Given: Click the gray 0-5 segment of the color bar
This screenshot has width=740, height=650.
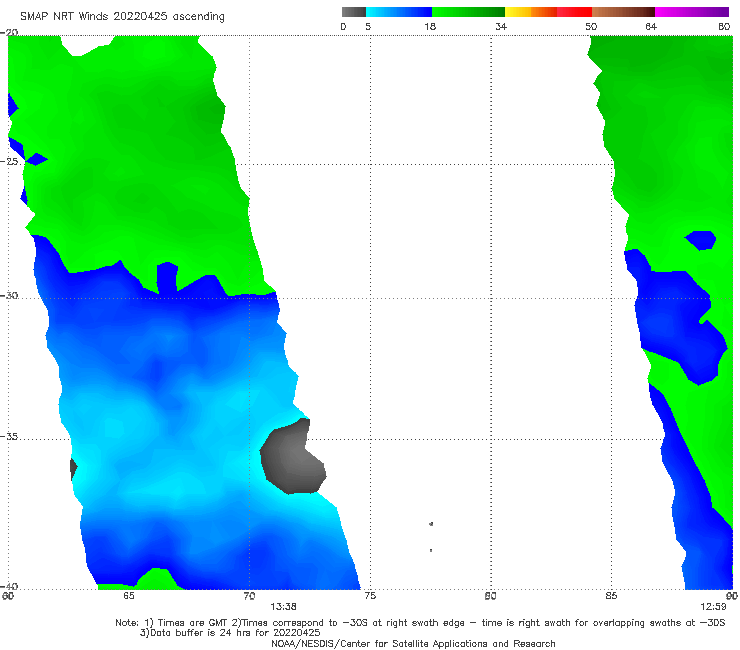Looking at the screenshot, I should tap(354, 12).
